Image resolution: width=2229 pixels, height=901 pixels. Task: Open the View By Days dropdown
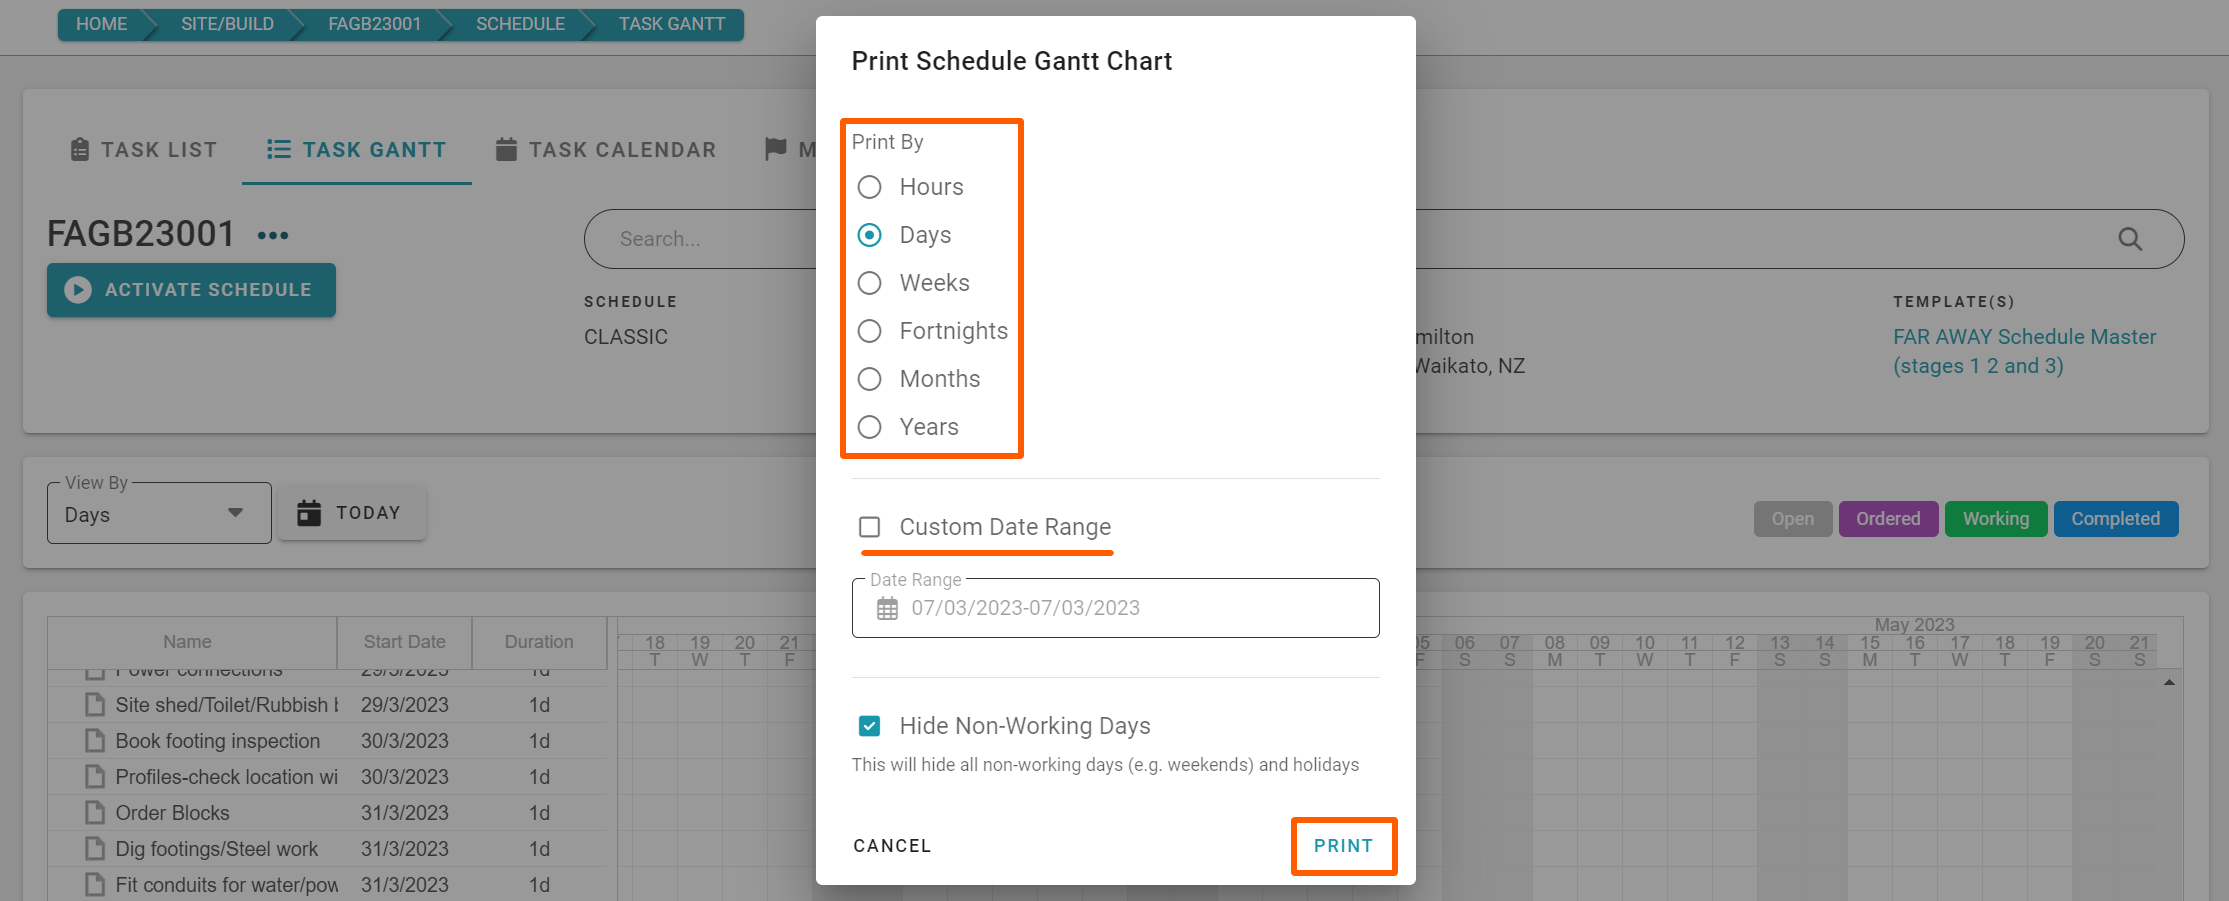coord(159,514)
